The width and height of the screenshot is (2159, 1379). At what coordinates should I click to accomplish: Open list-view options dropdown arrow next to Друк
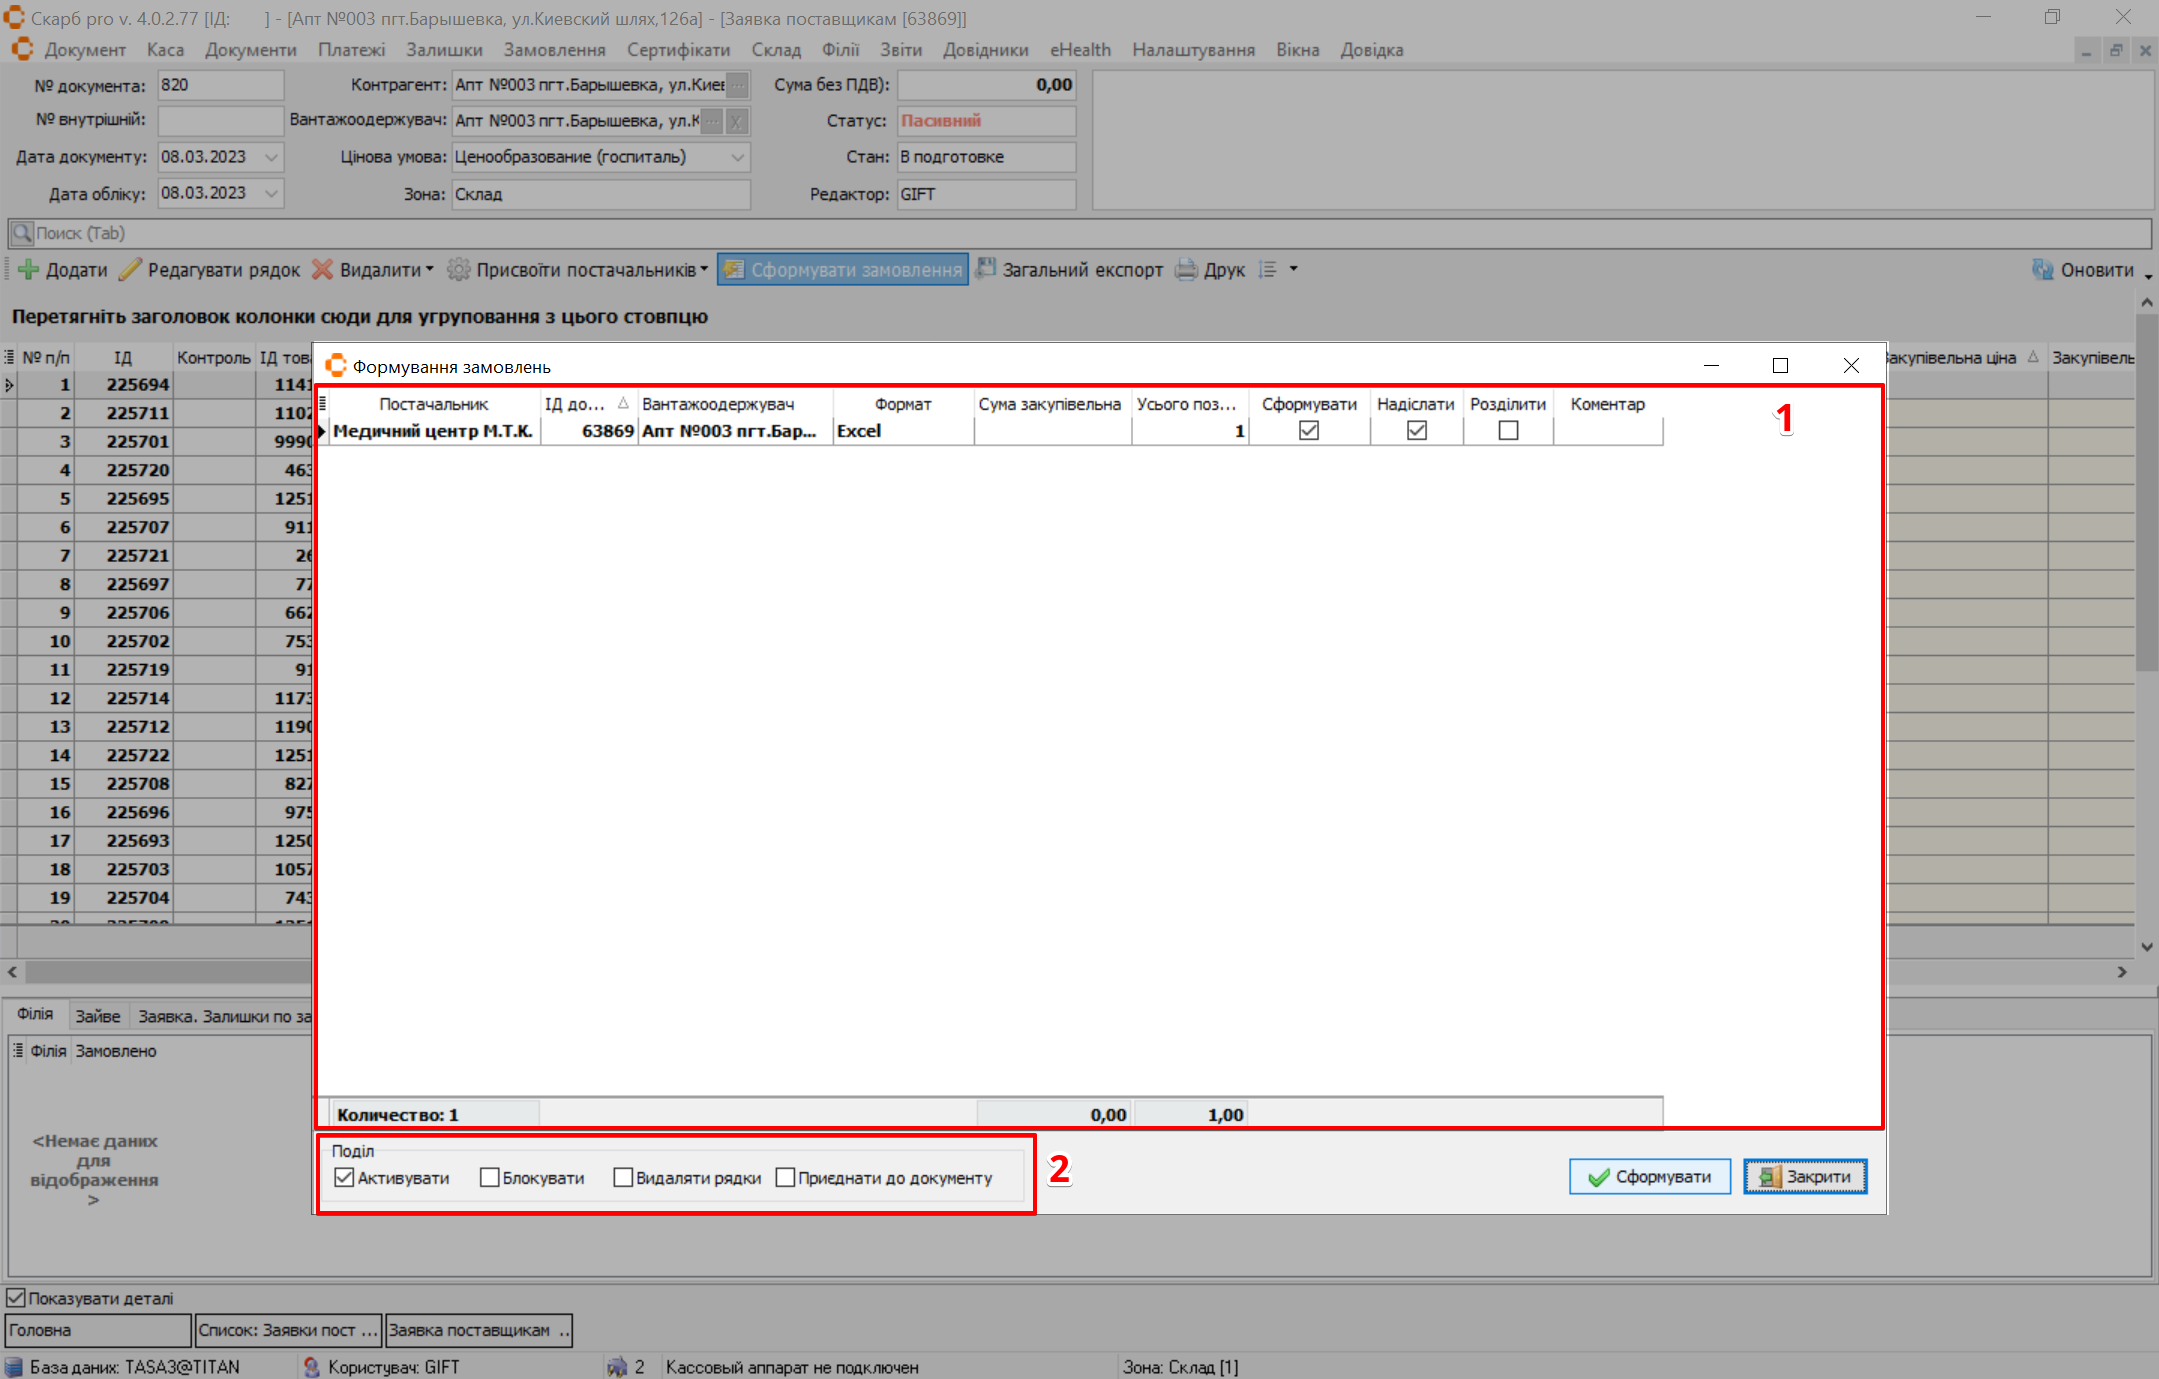pos(1293,269)
